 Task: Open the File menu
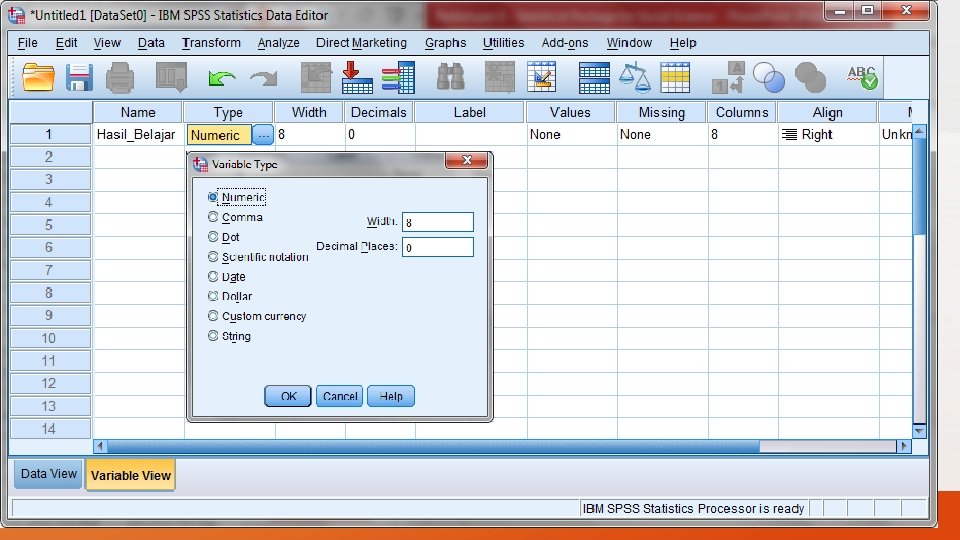click(x=28, y=43)
